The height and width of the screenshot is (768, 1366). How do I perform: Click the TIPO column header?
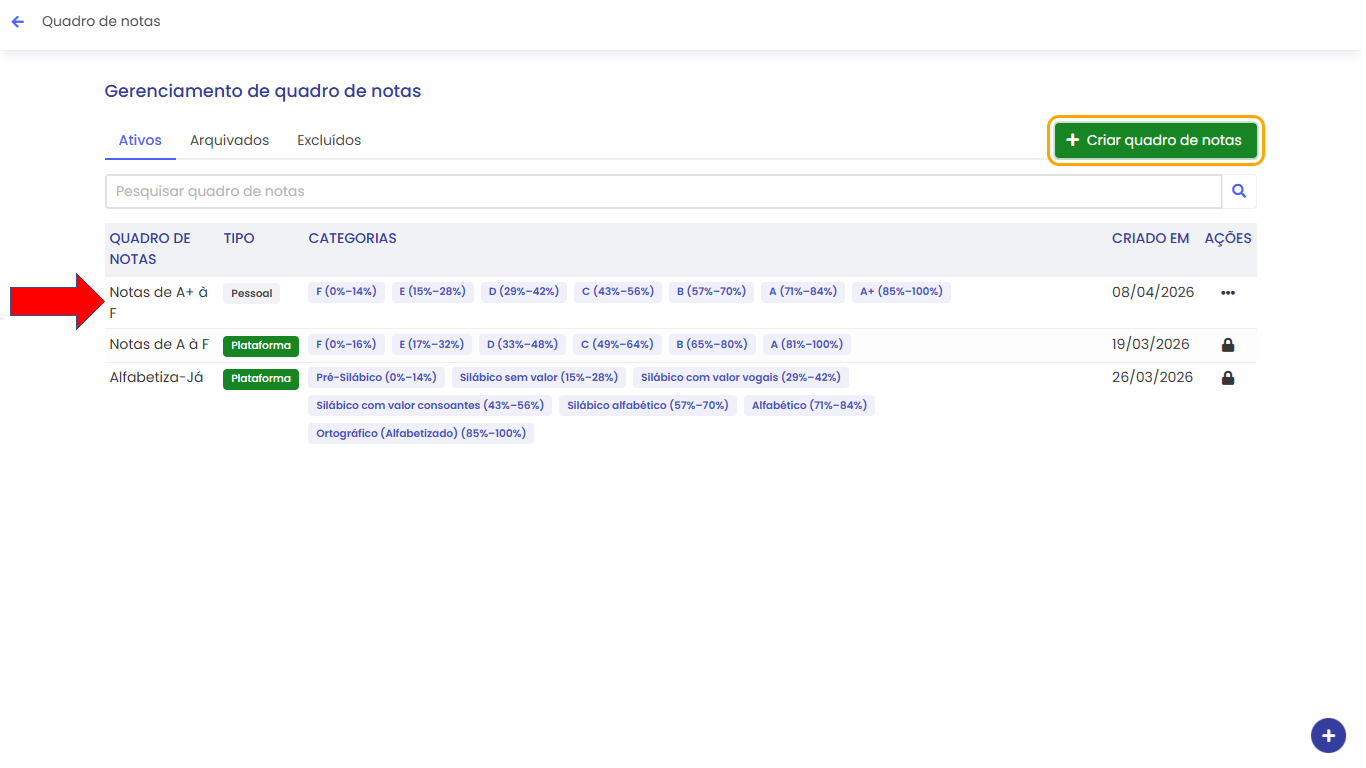pos(239,238)
